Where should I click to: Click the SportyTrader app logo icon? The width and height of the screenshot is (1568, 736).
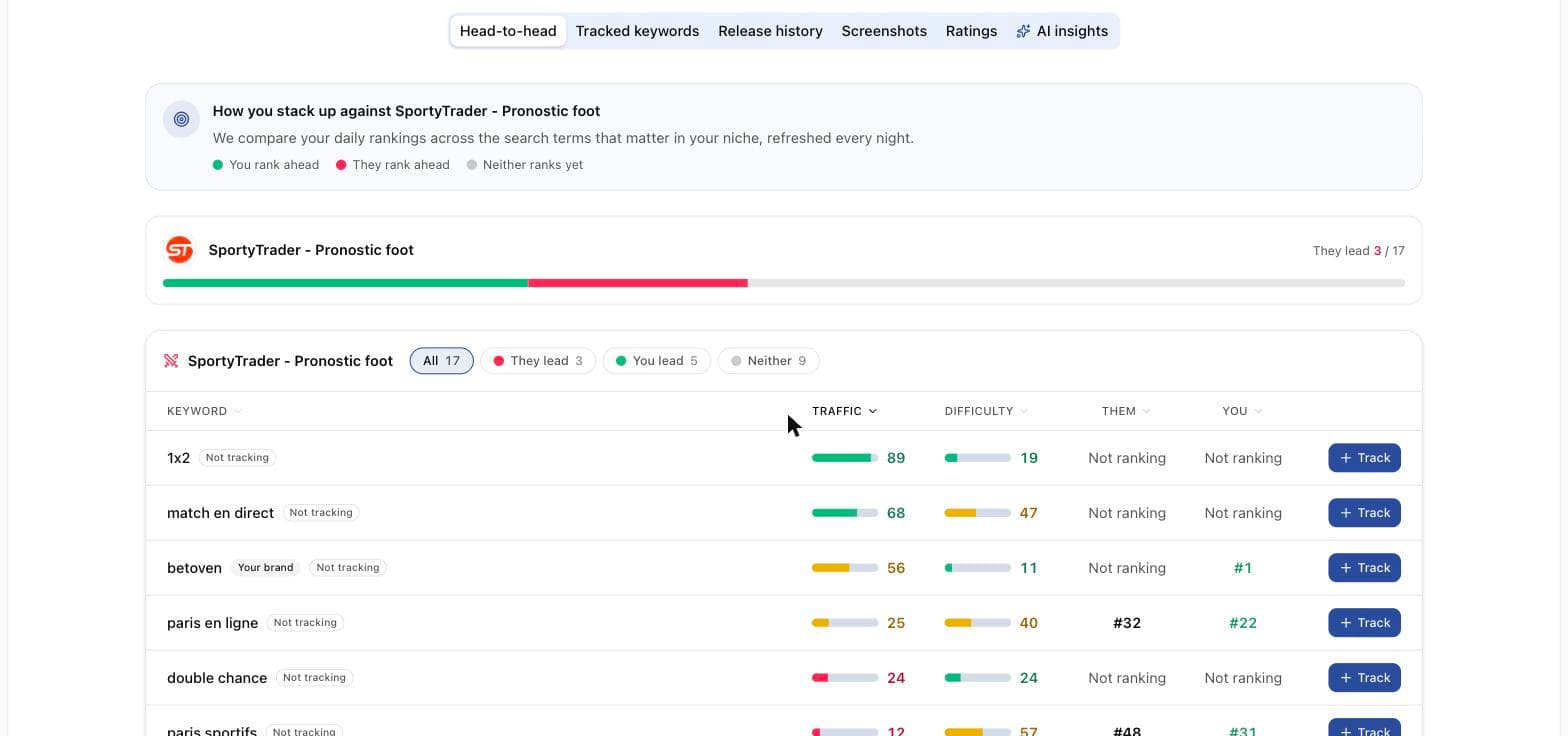(x=179, y=250)
